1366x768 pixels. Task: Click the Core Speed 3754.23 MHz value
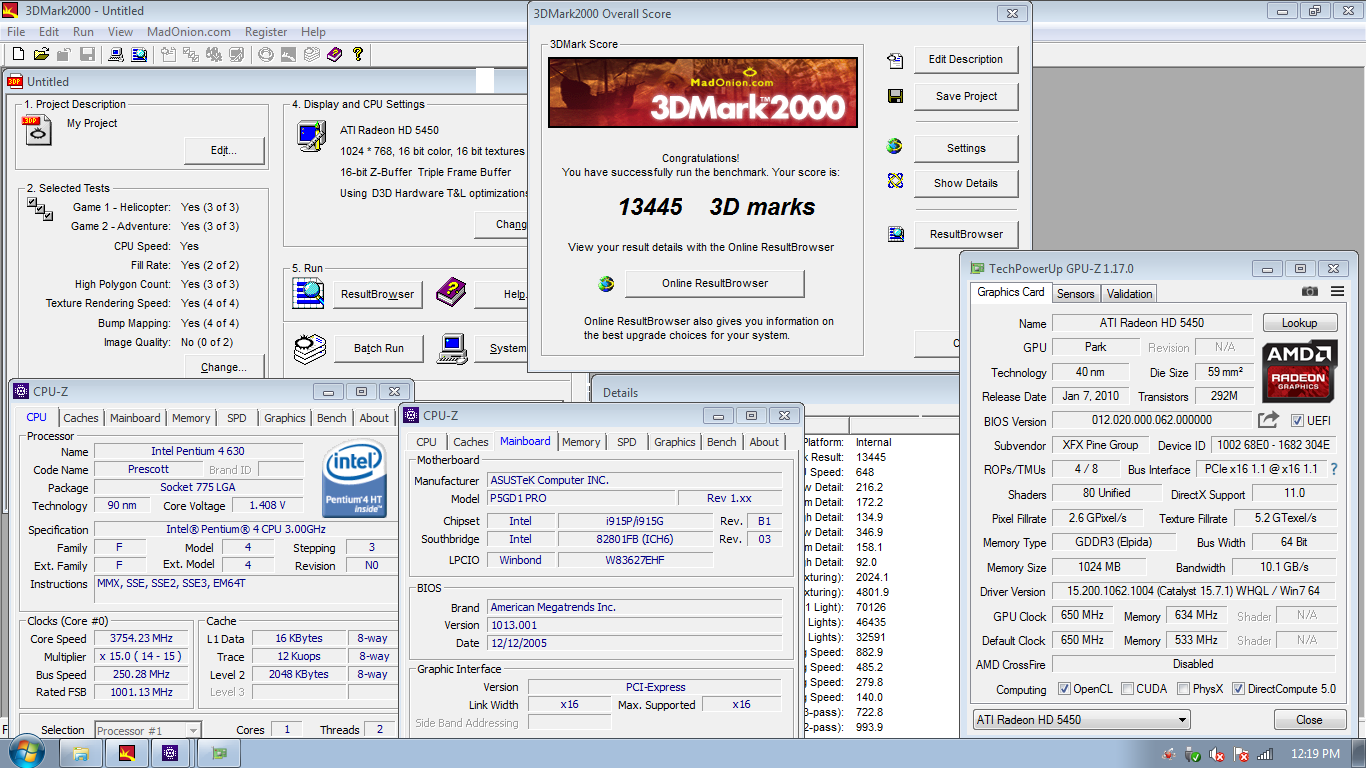142,639
